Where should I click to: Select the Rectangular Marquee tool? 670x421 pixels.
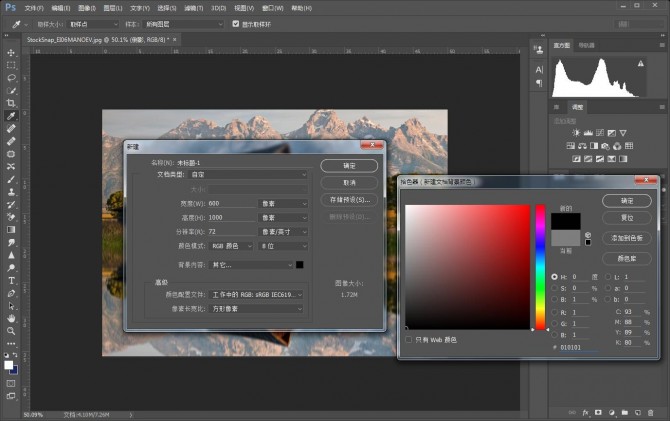[x=11, y=64]
